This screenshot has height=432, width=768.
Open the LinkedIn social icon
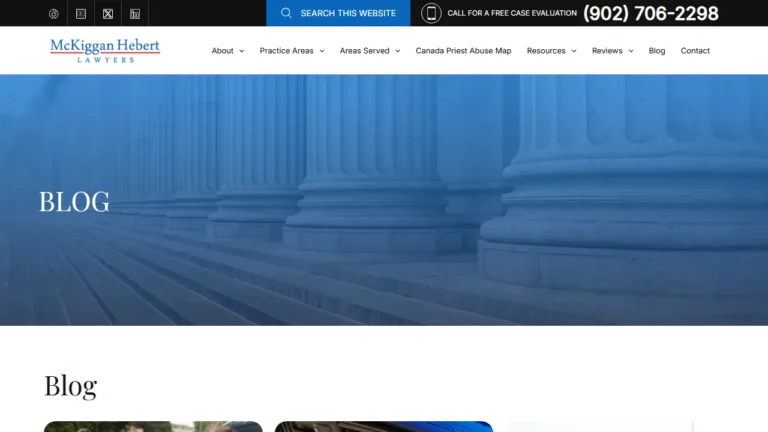[x=135, y=14]
